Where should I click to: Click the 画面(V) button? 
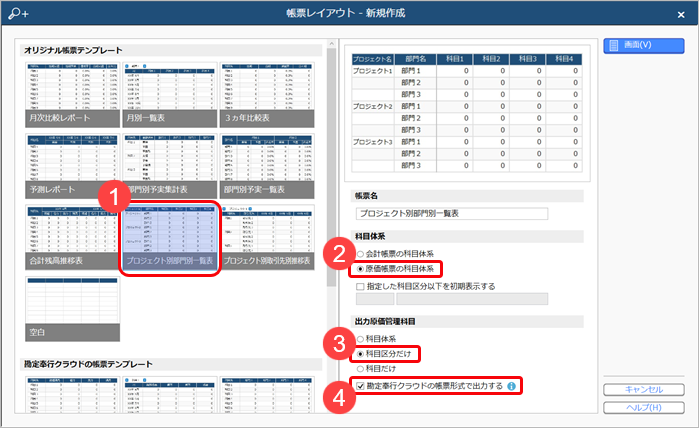644,45
